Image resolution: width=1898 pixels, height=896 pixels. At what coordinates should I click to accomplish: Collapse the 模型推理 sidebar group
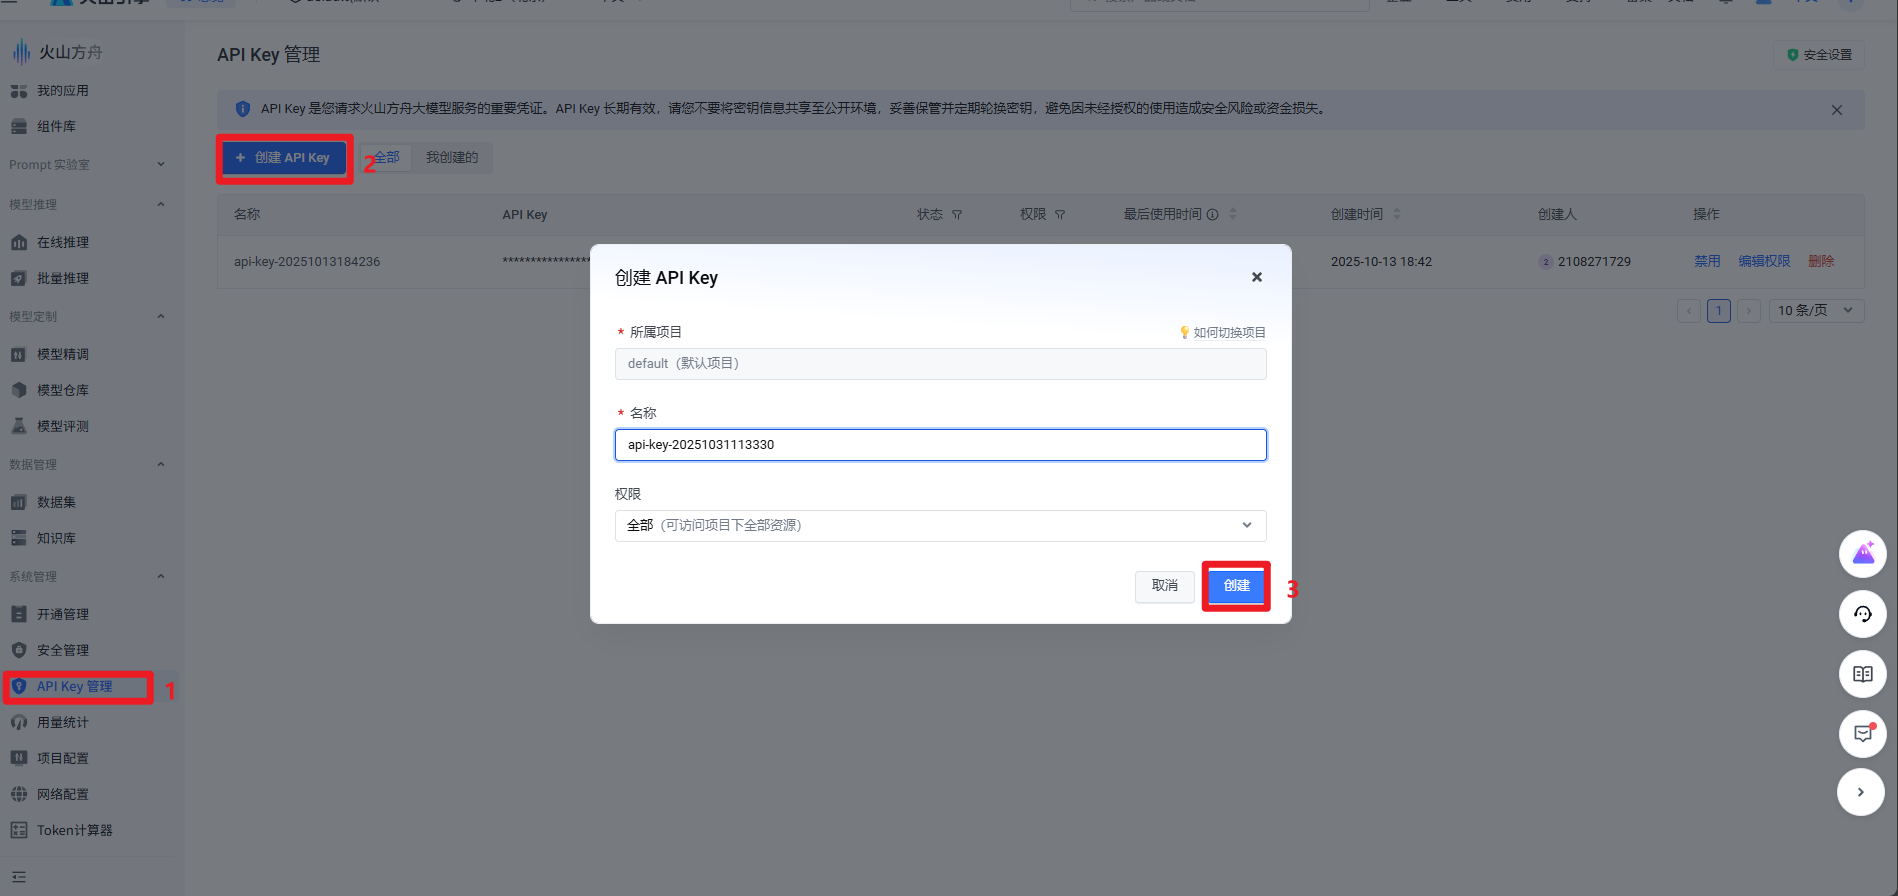(160, 205)
